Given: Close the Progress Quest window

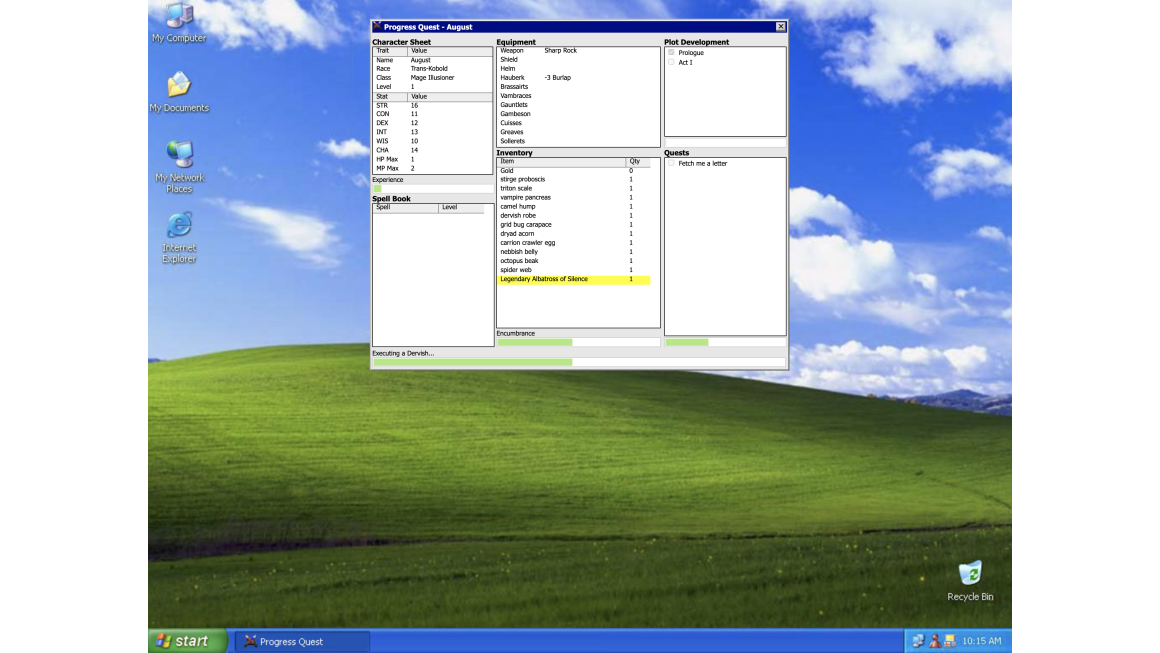Looking at the screenshot, I should (780, 27).
